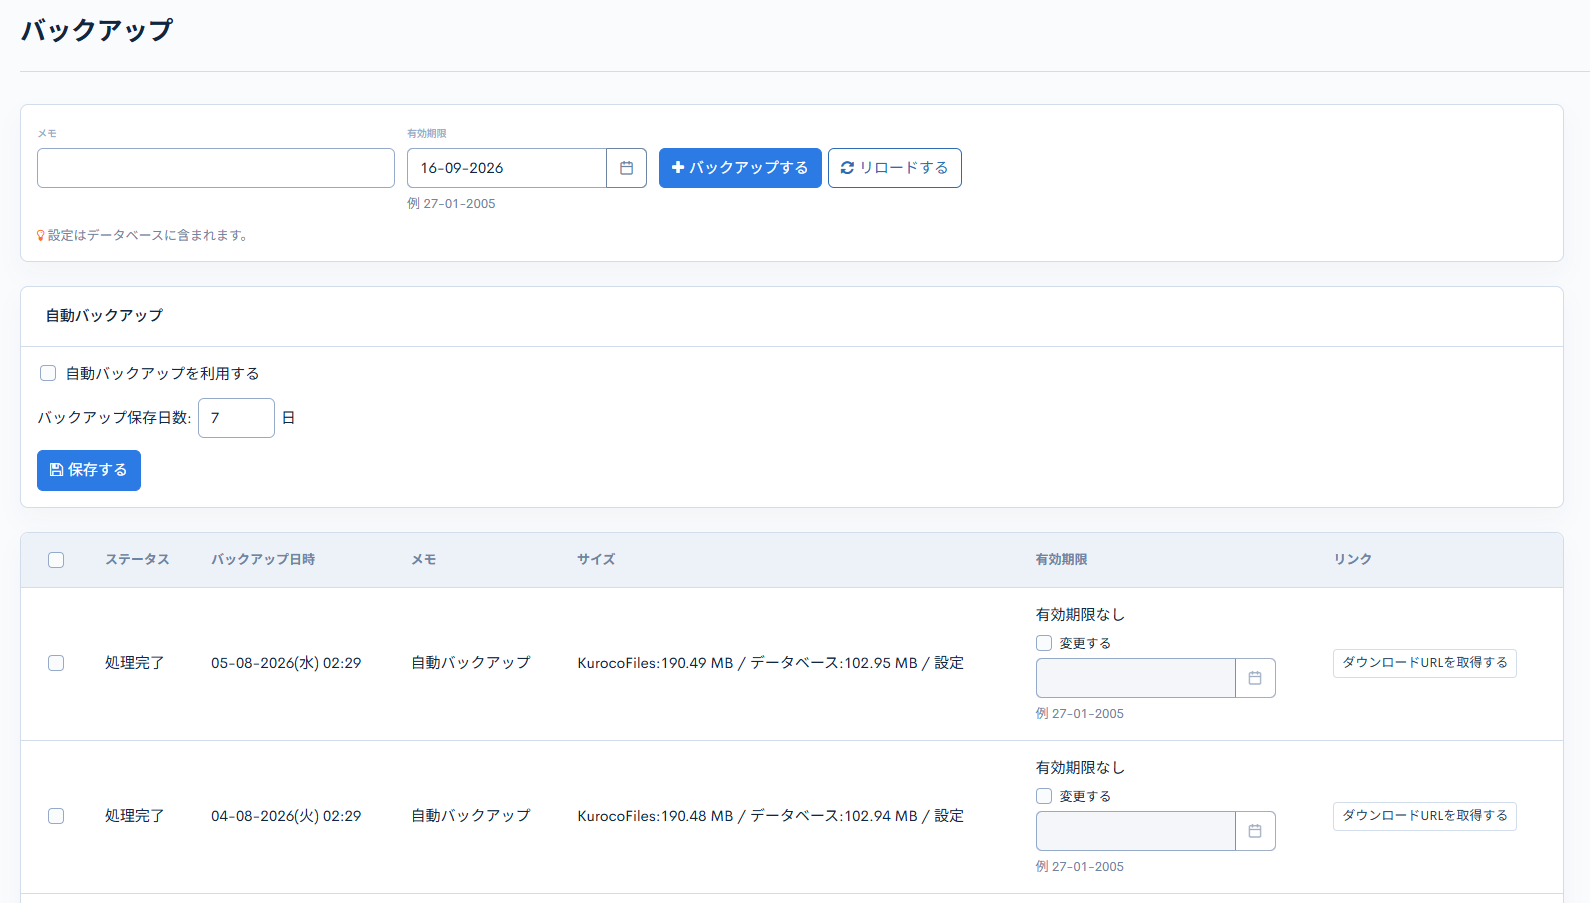
Task: Select the 04-08-2026 backup row checkbox
Action: pyautogui.click(x=56, y=816)
